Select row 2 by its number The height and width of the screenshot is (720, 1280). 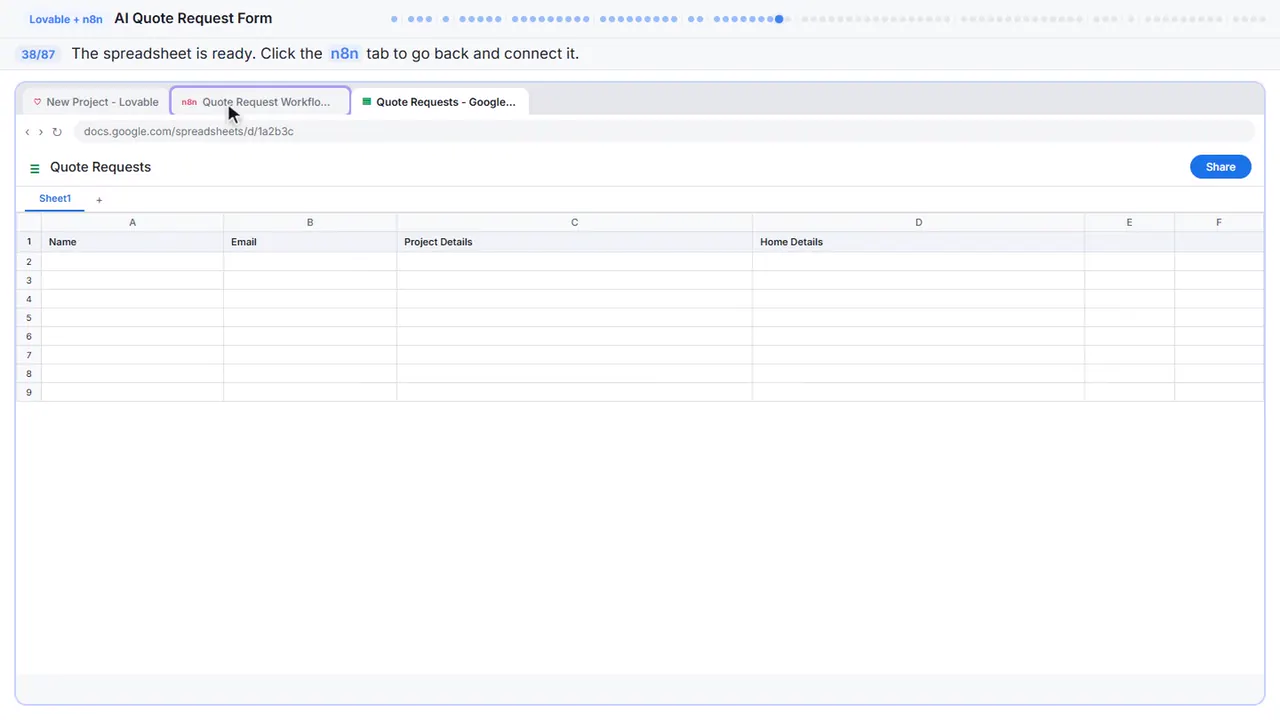tap(29, 261)
